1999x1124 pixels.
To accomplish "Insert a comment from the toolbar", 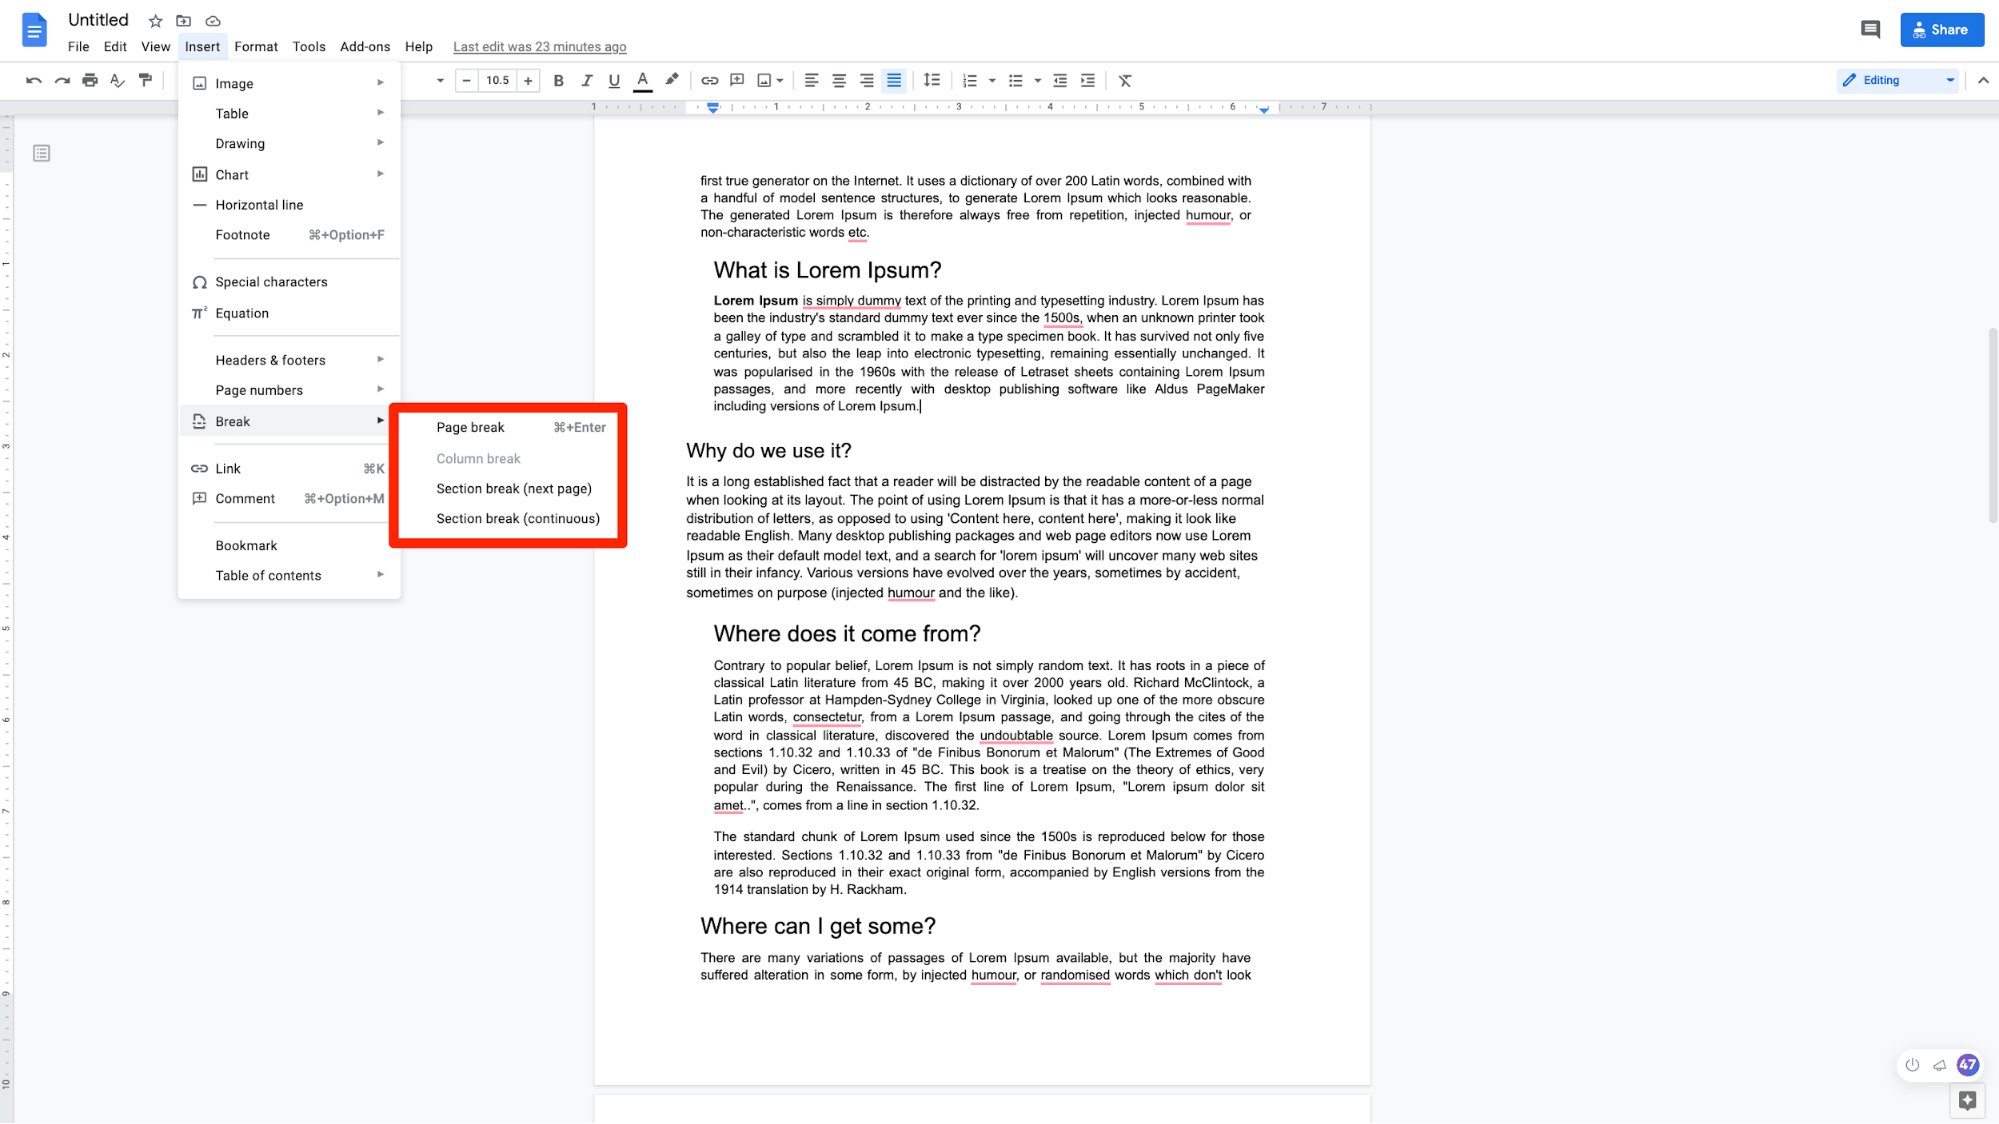I will click(737, 80).
